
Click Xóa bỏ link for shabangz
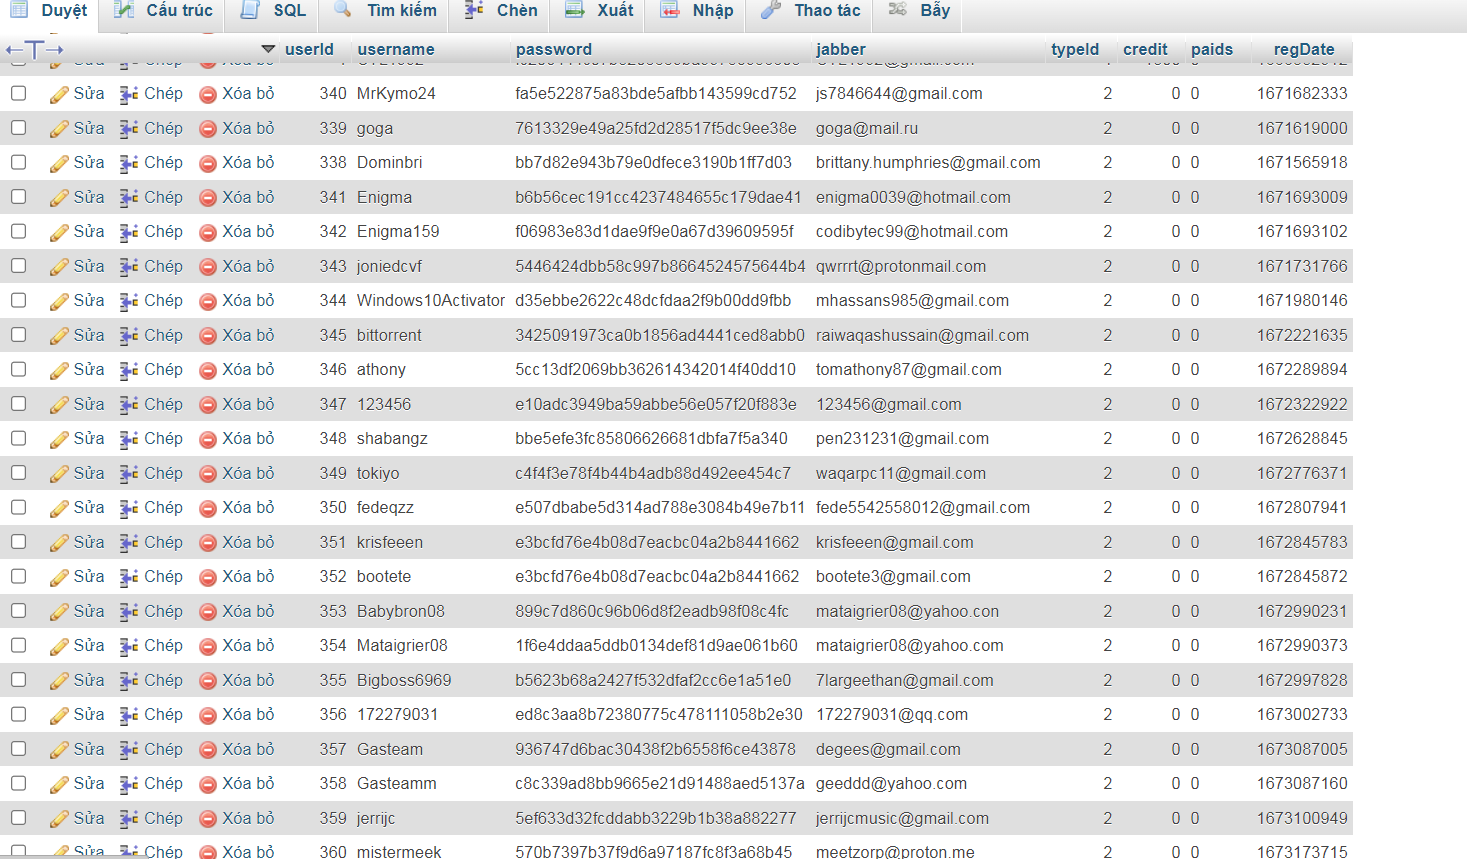247,439
